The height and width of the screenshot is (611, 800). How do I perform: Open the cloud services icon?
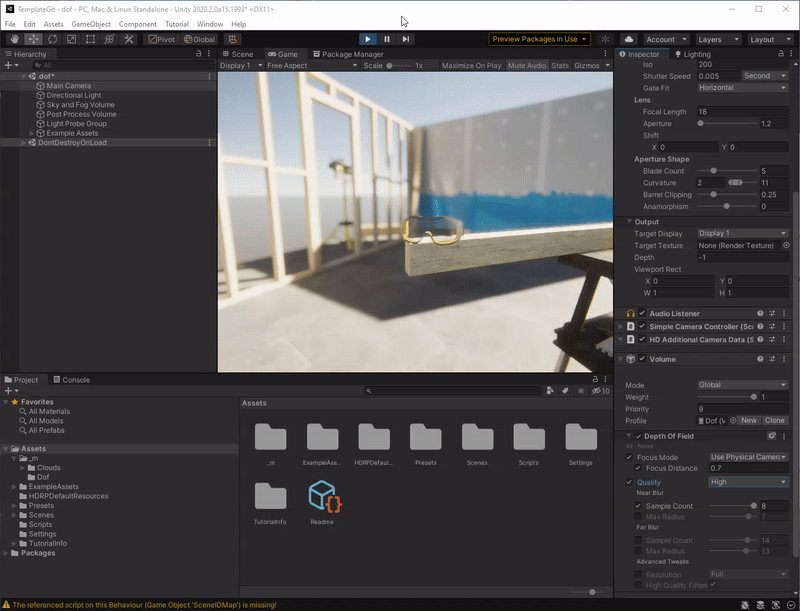tap(629, 39)
